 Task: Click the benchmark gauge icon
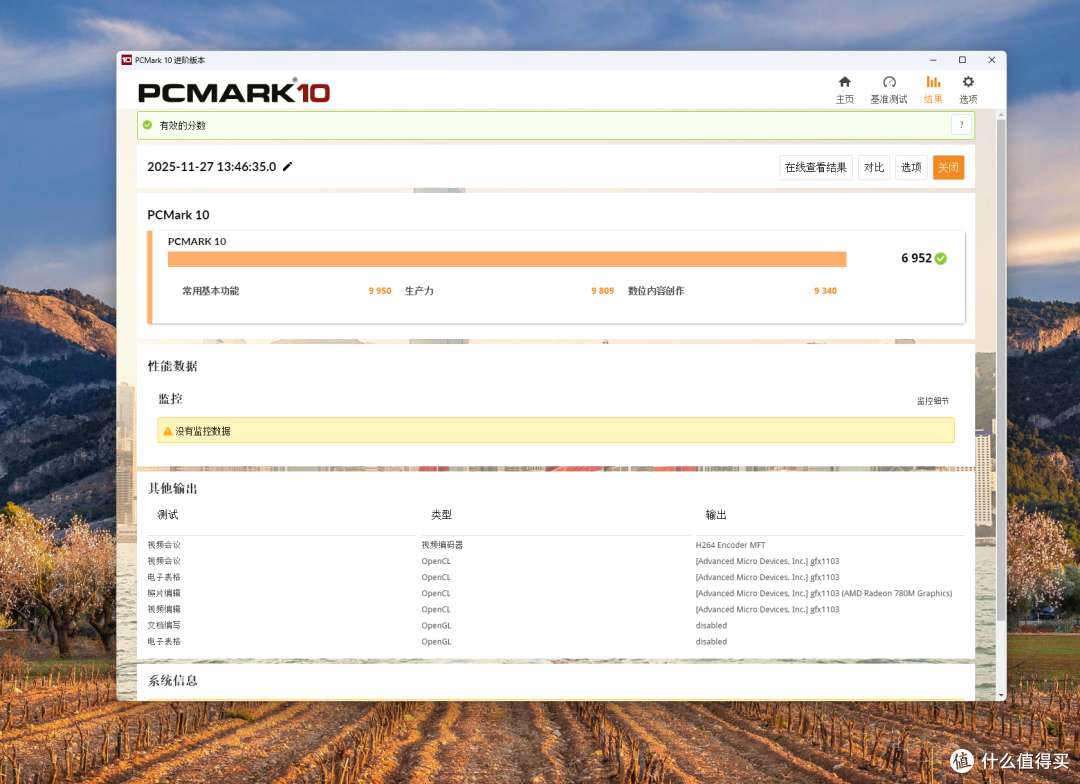pyautogui.click(x=889, y=82)
